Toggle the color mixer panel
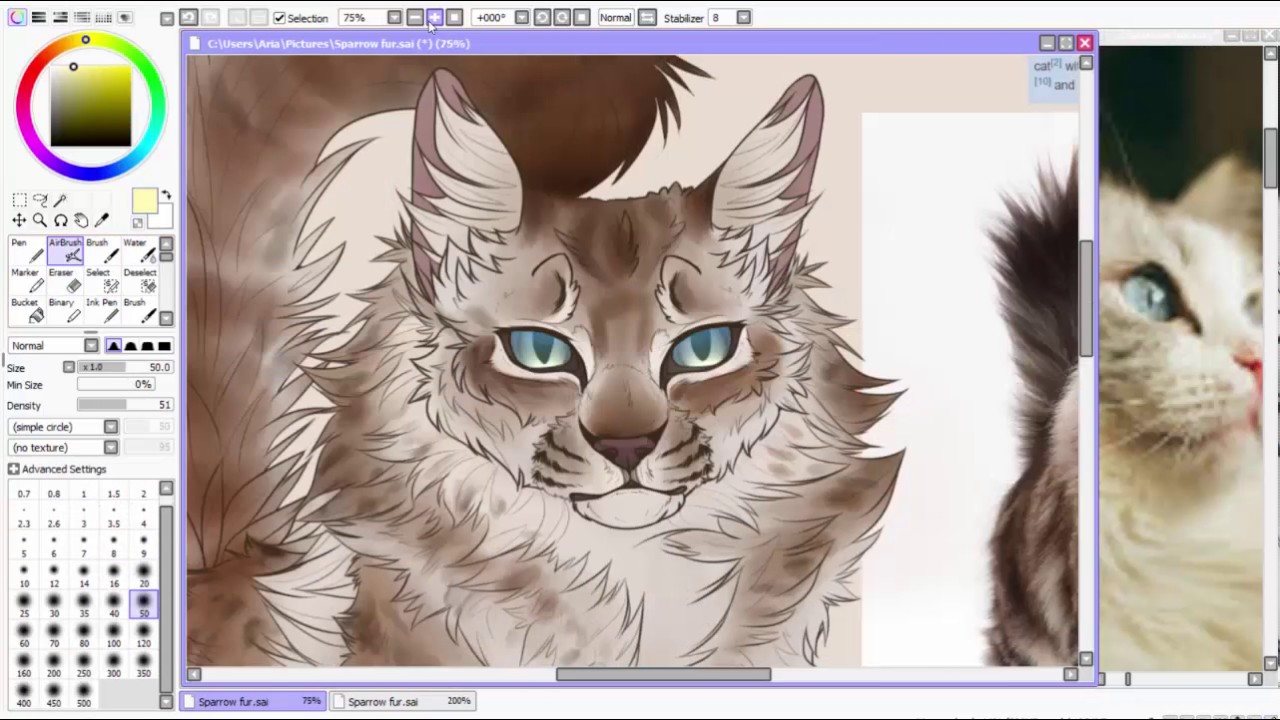This screenshot has height=720, width=1280. (x=82, y=17)
